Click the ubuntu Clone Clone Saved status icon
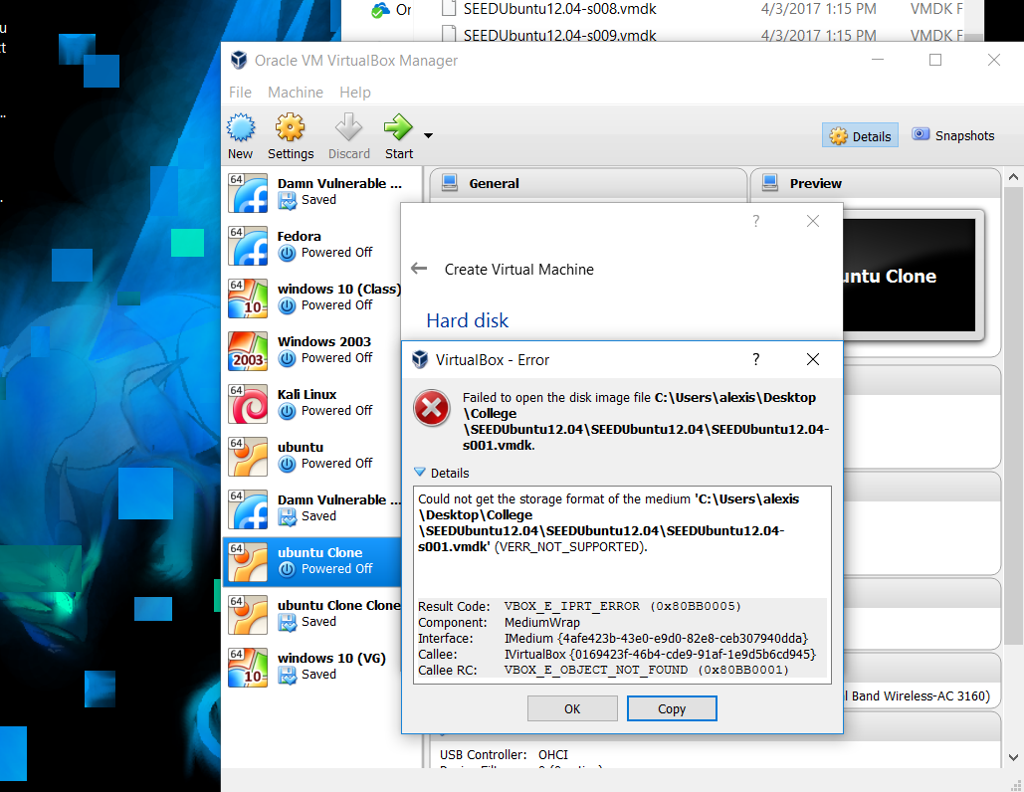The width and height of the screenshot is (1024, 792). click(287, 622)
